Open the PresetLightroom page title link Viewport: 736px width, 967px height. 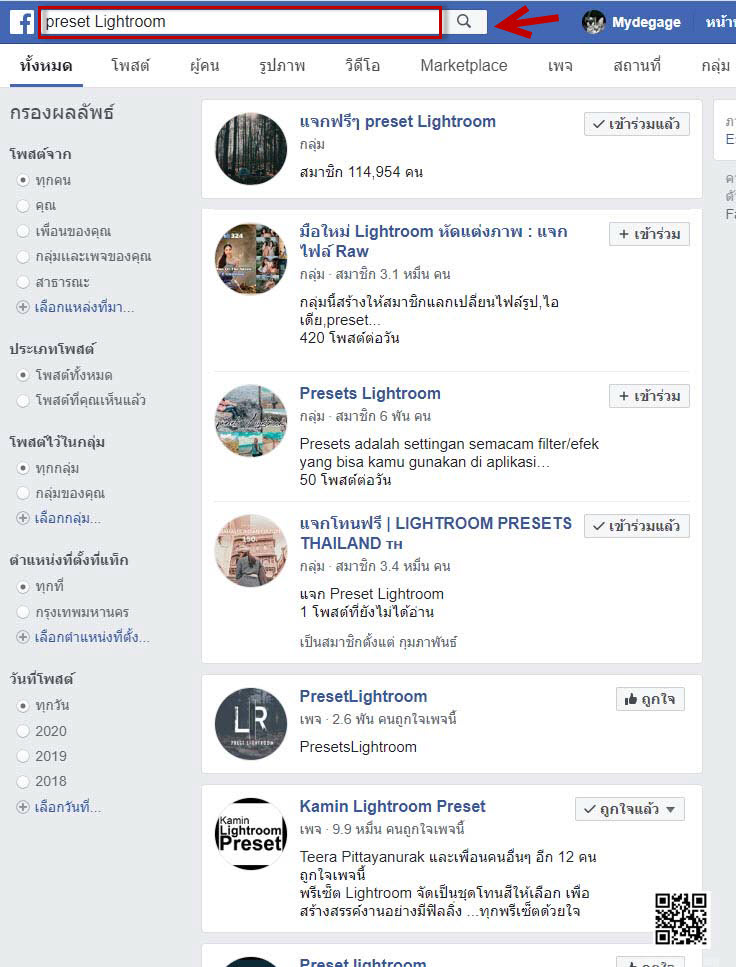363,696
